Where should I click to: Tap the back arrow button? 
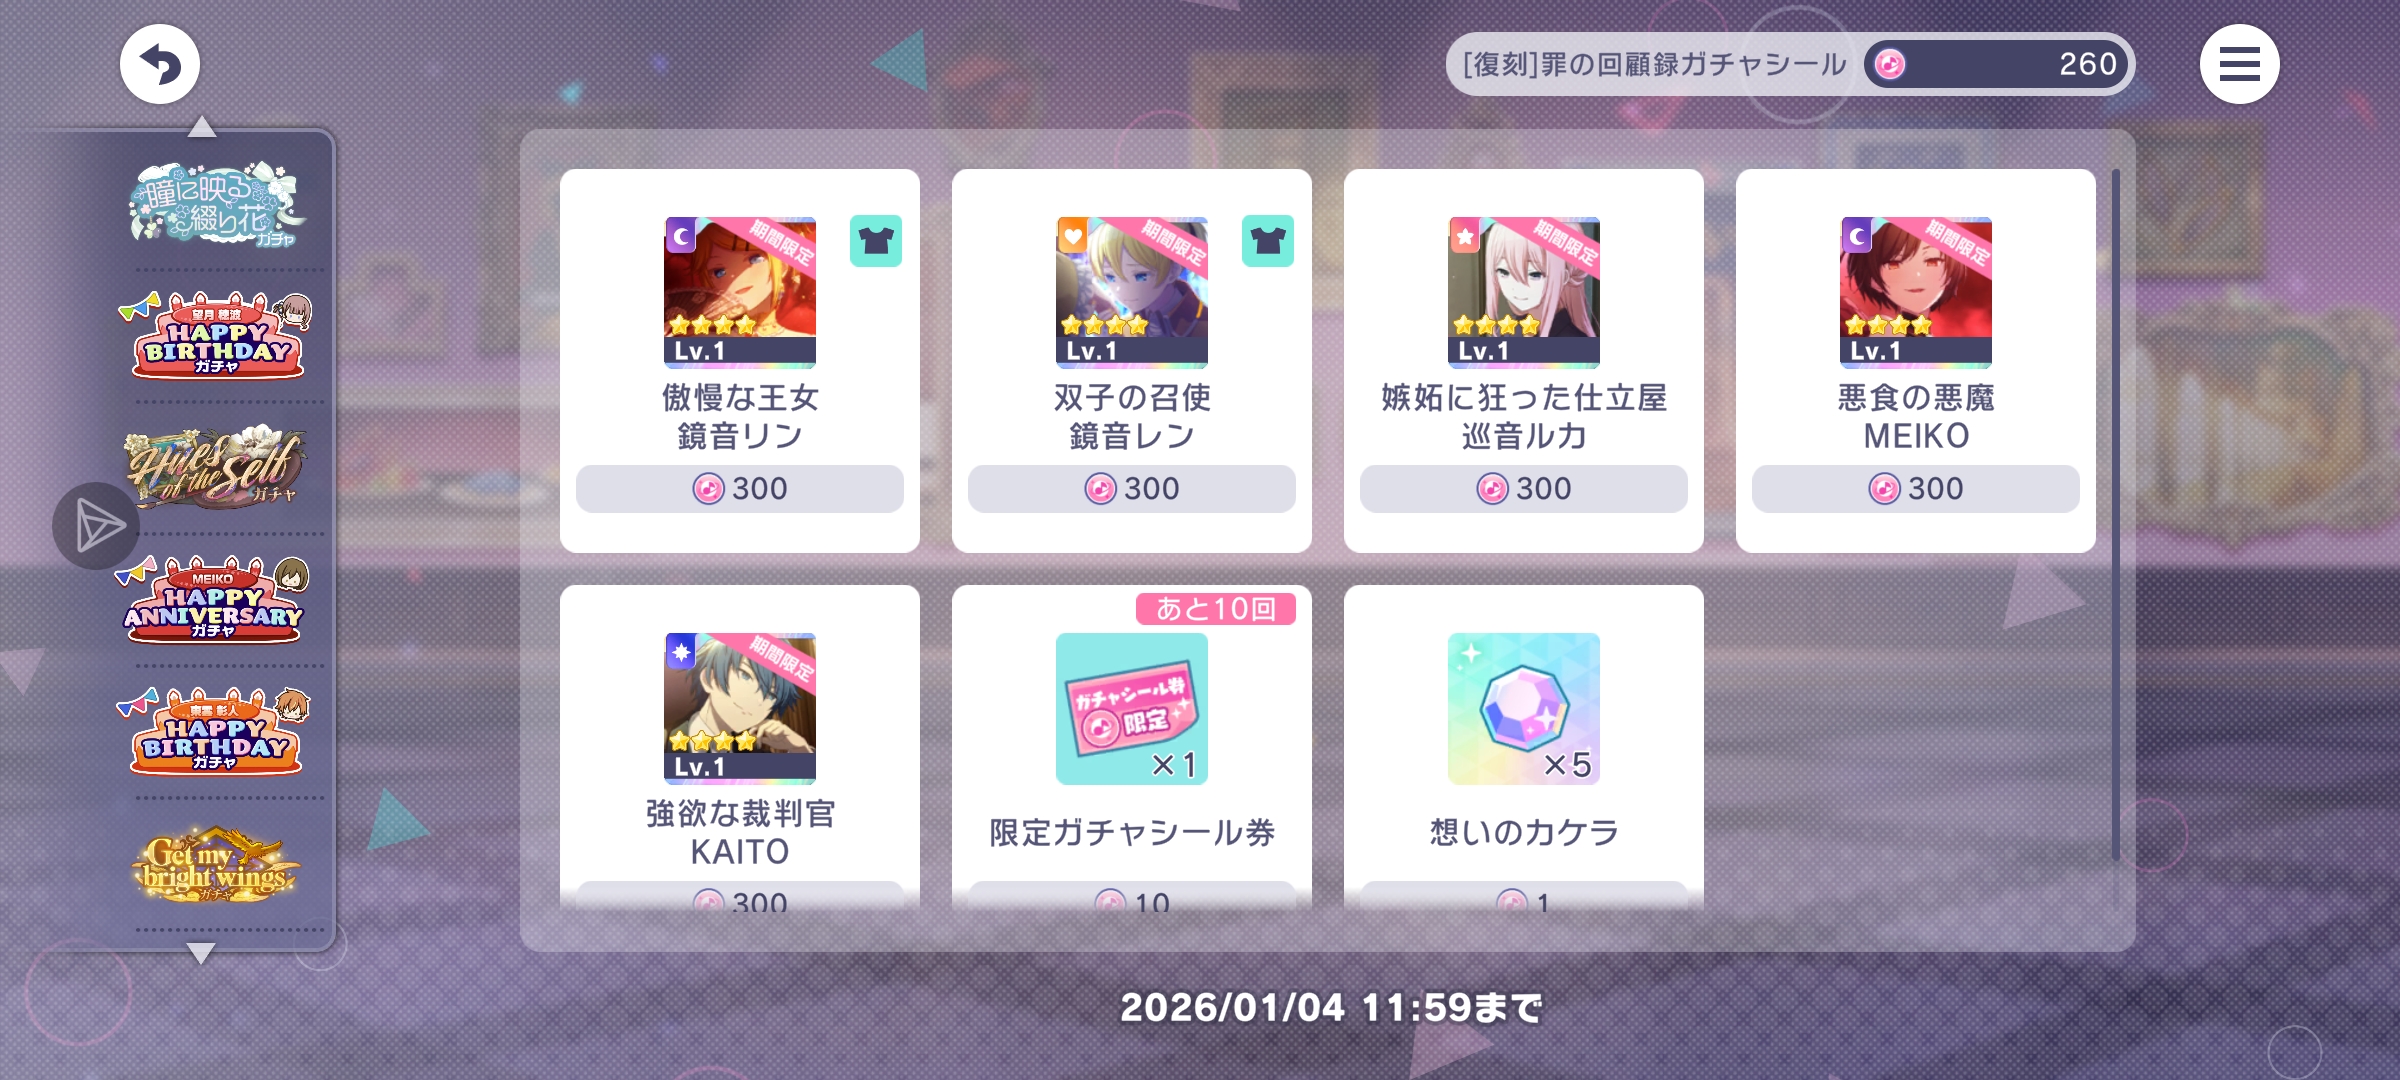coord(160,64)
